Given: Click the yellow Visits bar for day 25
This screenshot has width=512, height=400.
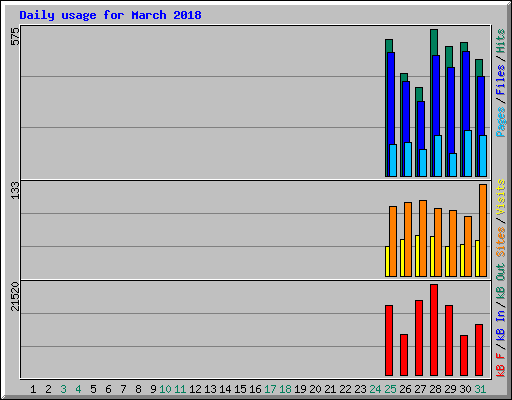Looking at the screenshot, I should tap(387, 261).
